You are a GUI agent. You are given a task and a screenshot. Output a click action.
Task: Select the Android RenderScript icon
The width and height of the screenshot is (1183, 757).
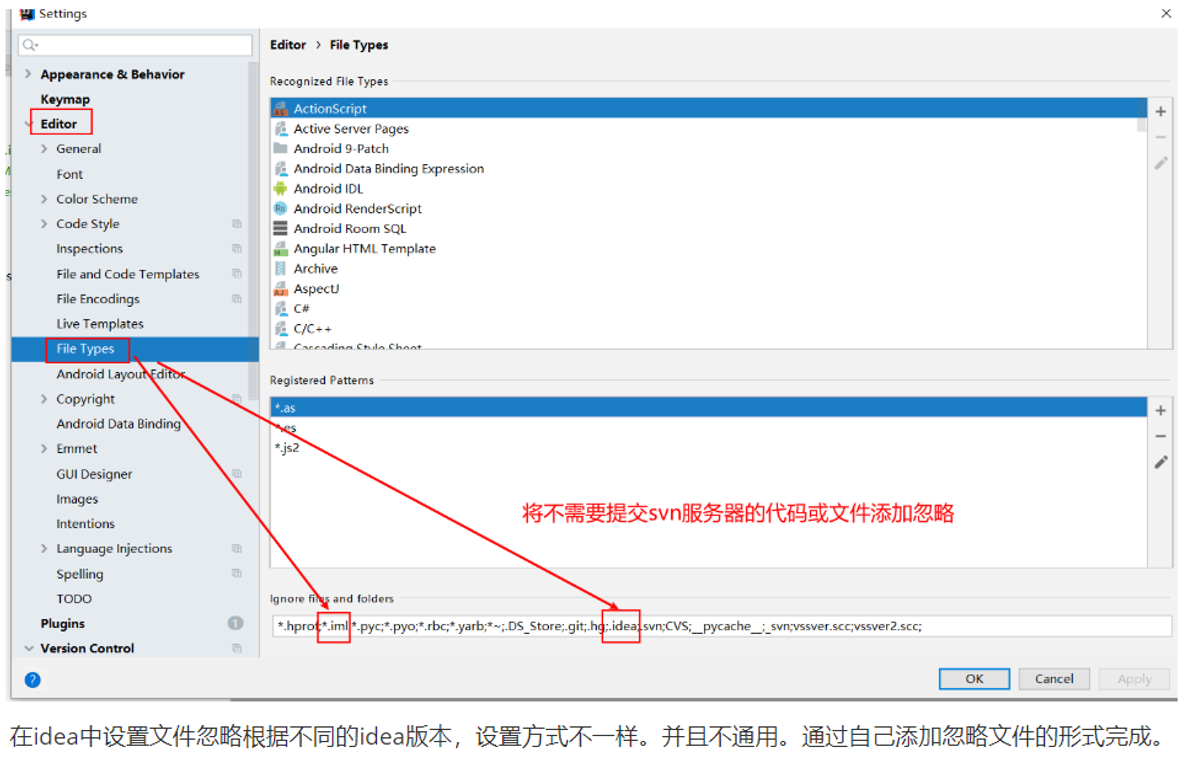pyautogui.click(x=281, y=208)
